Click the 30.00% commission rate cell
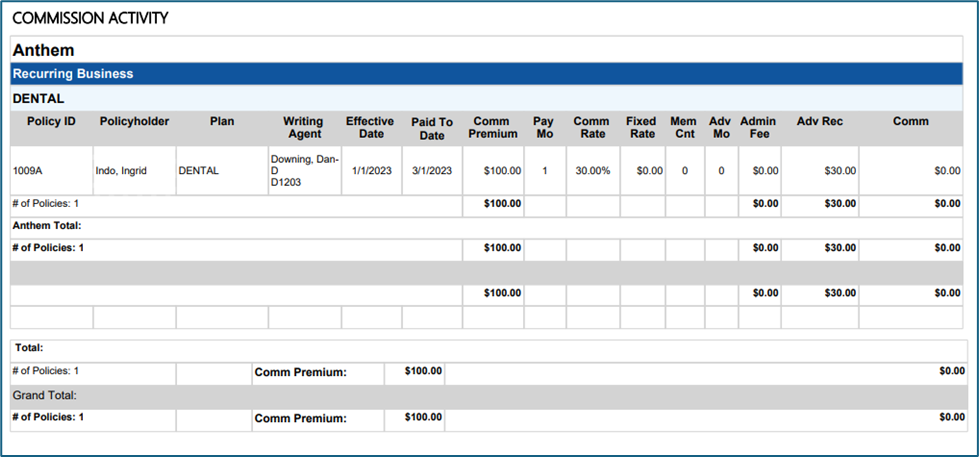 pyautogui.click(x=592, y=171)
